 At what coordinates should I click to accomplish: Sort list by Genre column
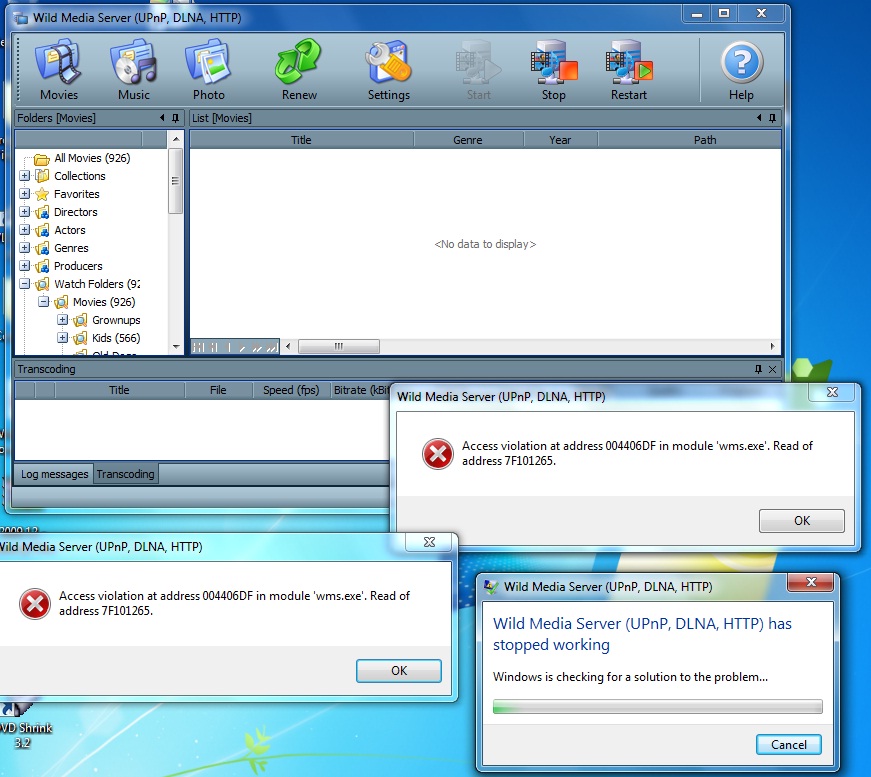[468, 140]
